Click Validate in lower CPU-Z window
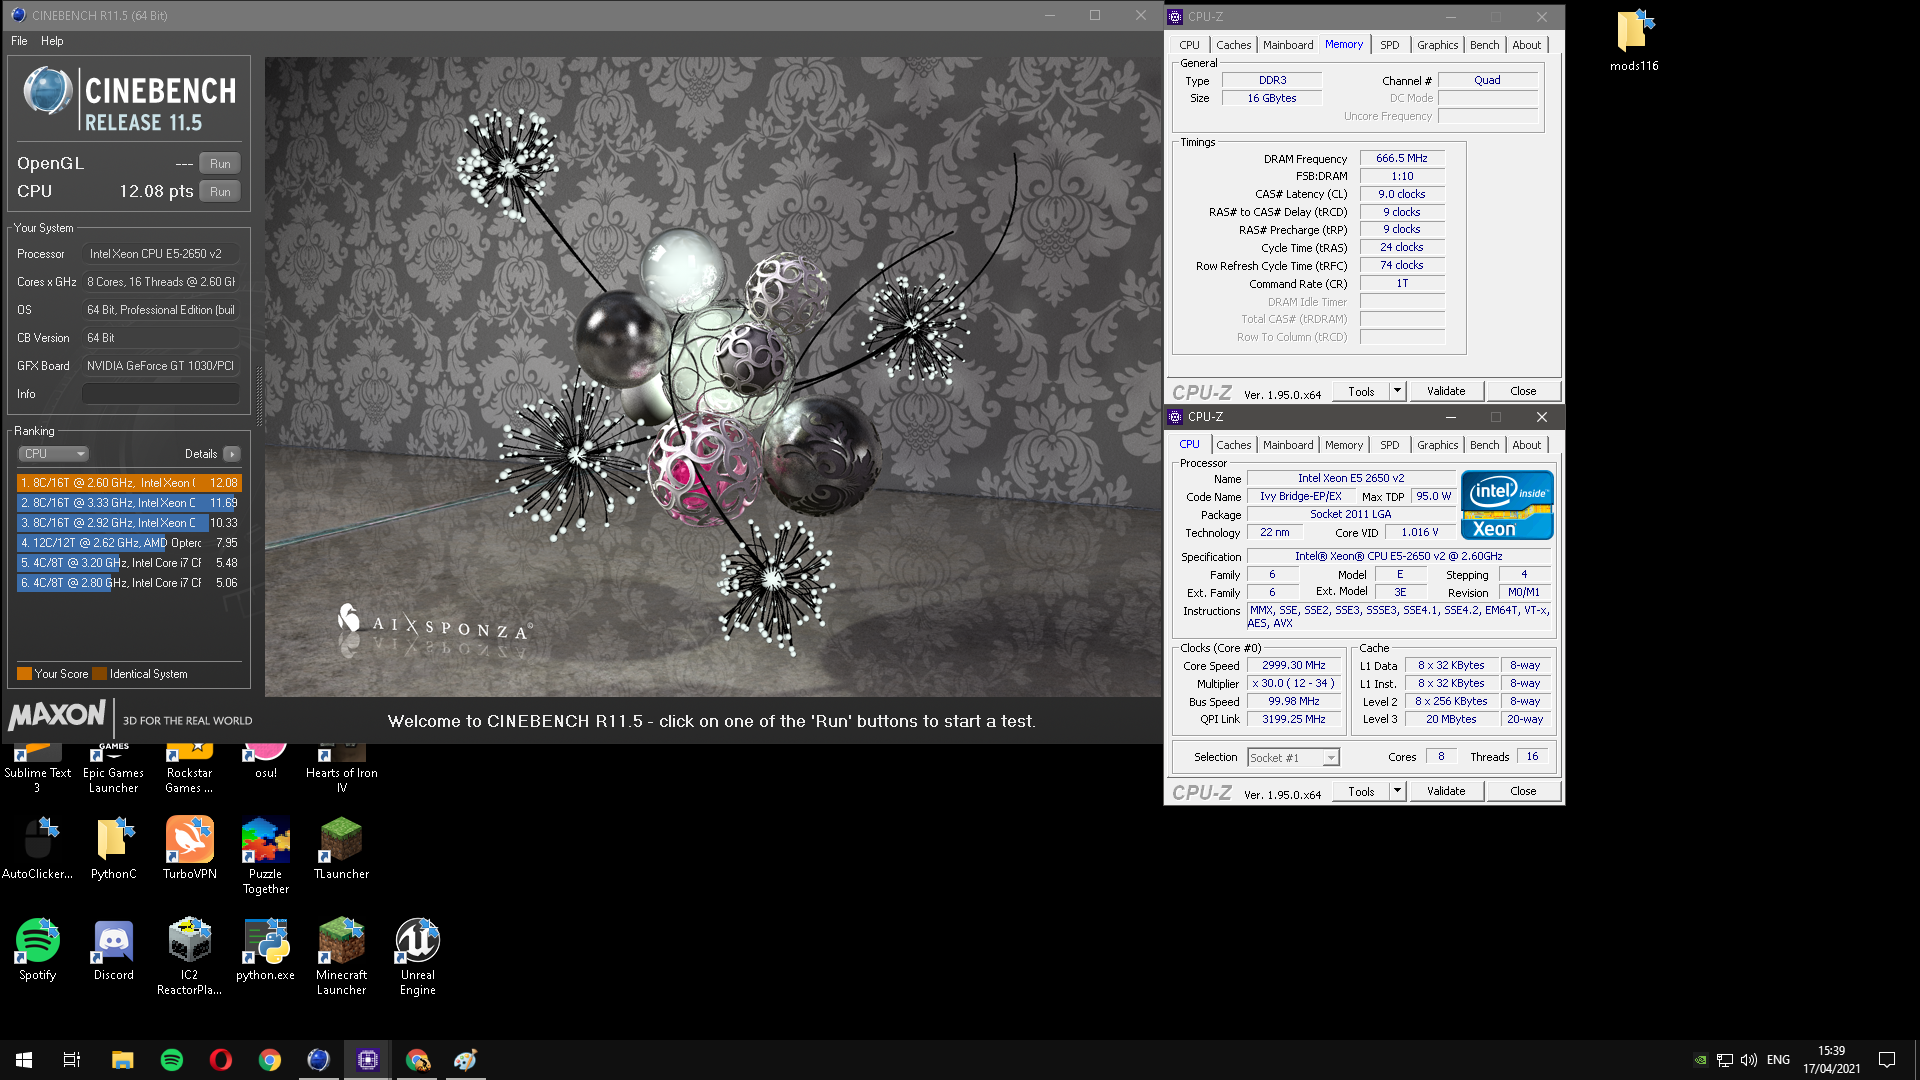Screen dimensions: 1920x1080 tap(1446, 792)
